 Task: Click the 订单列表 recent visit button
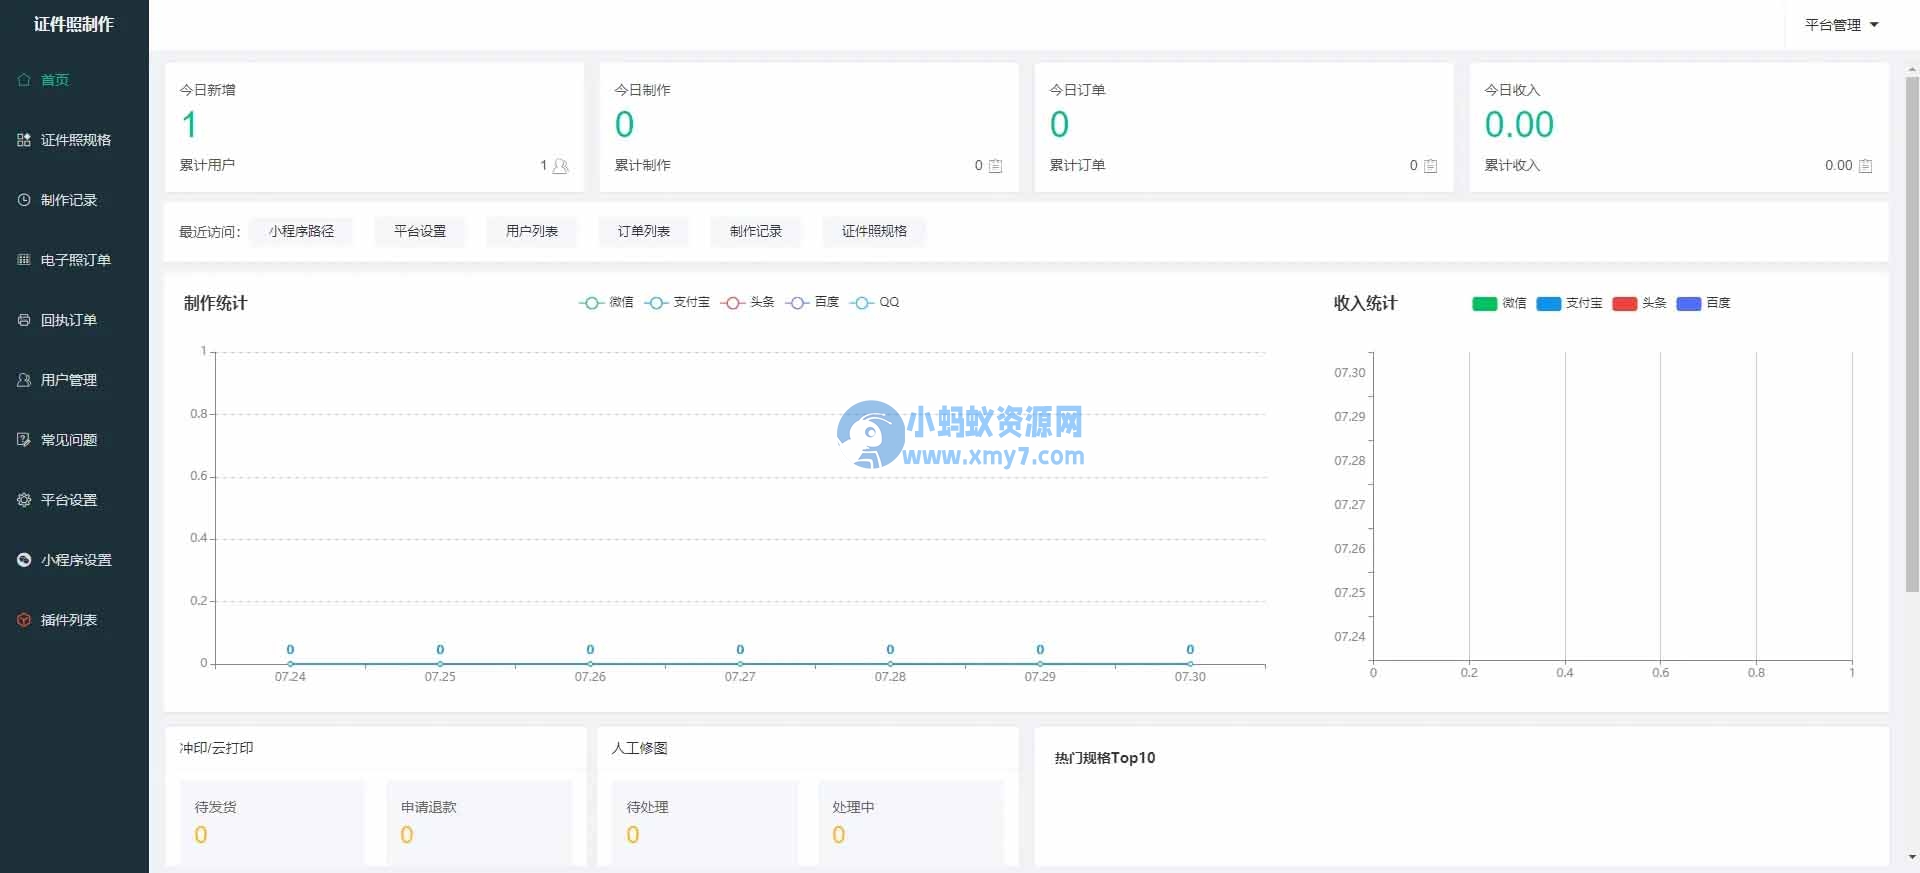pyautogui.click(x=644, y=231)
